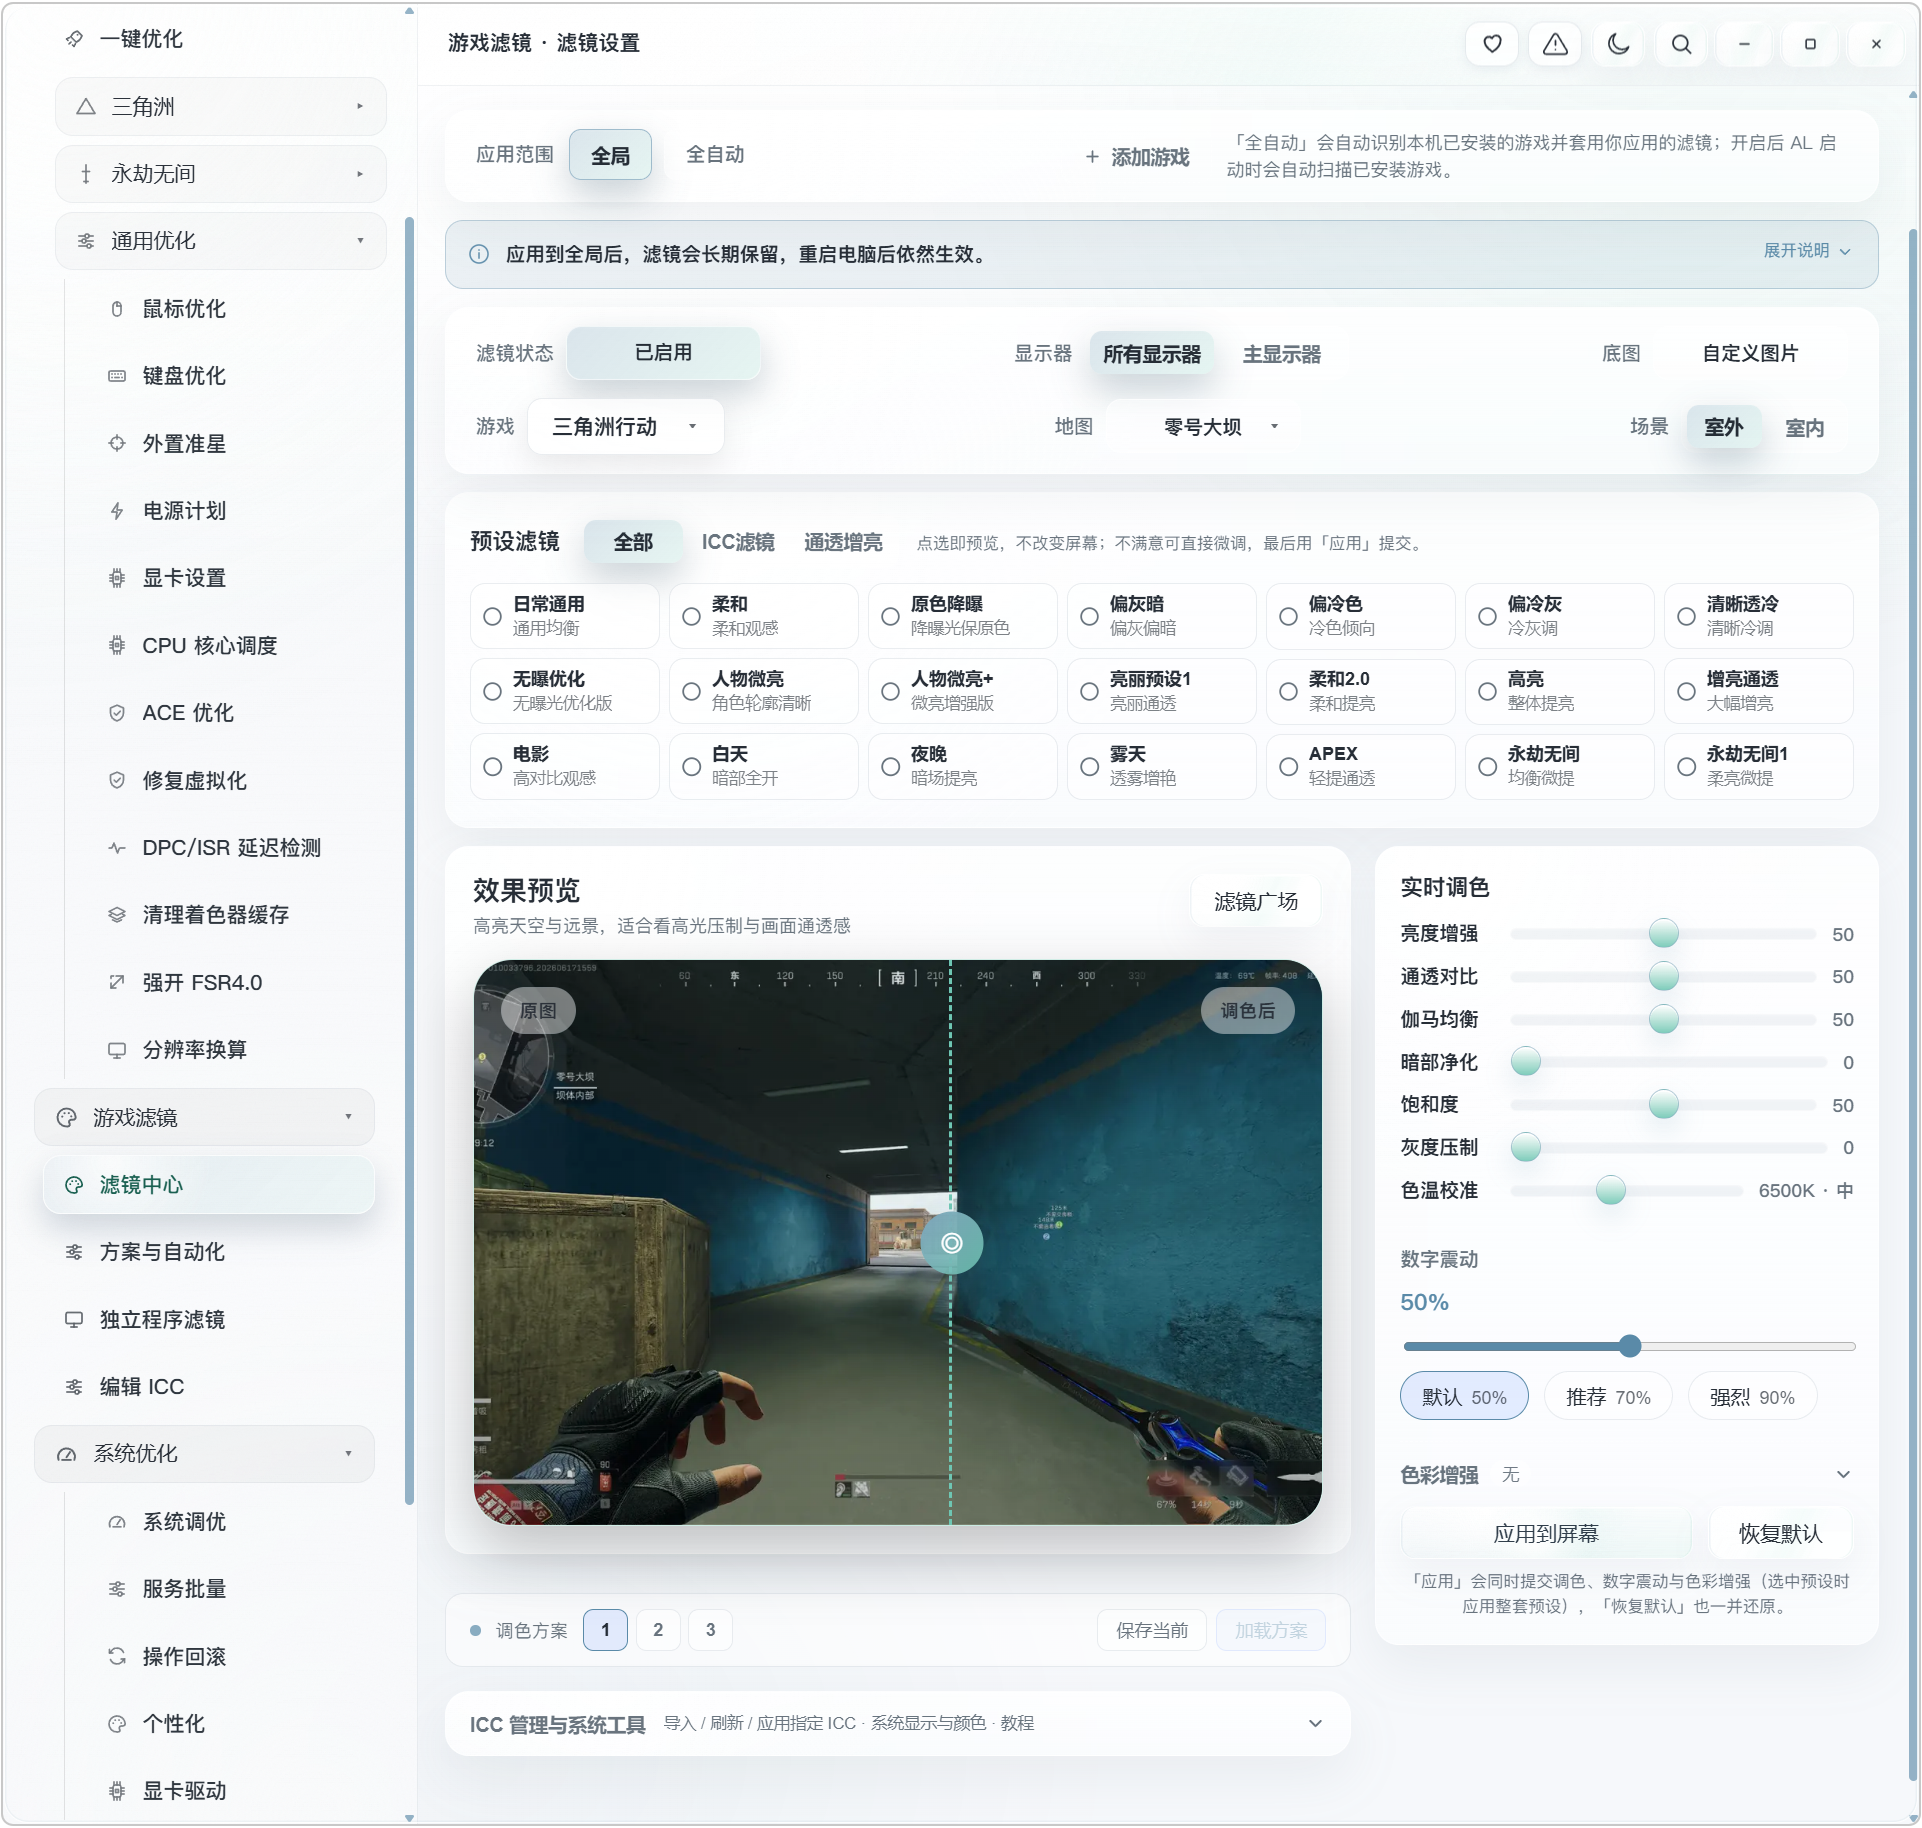Open the search magnifier icon
Image resolution: width=1922 pixels, height=1828 pixels.
click(x=1681, y=44)
